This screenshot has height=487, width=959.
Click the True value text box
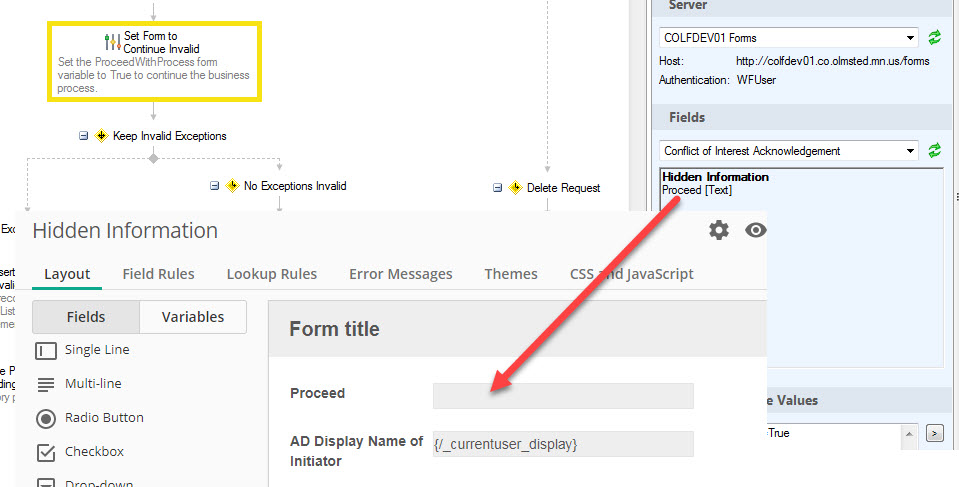tap(835, 436)
